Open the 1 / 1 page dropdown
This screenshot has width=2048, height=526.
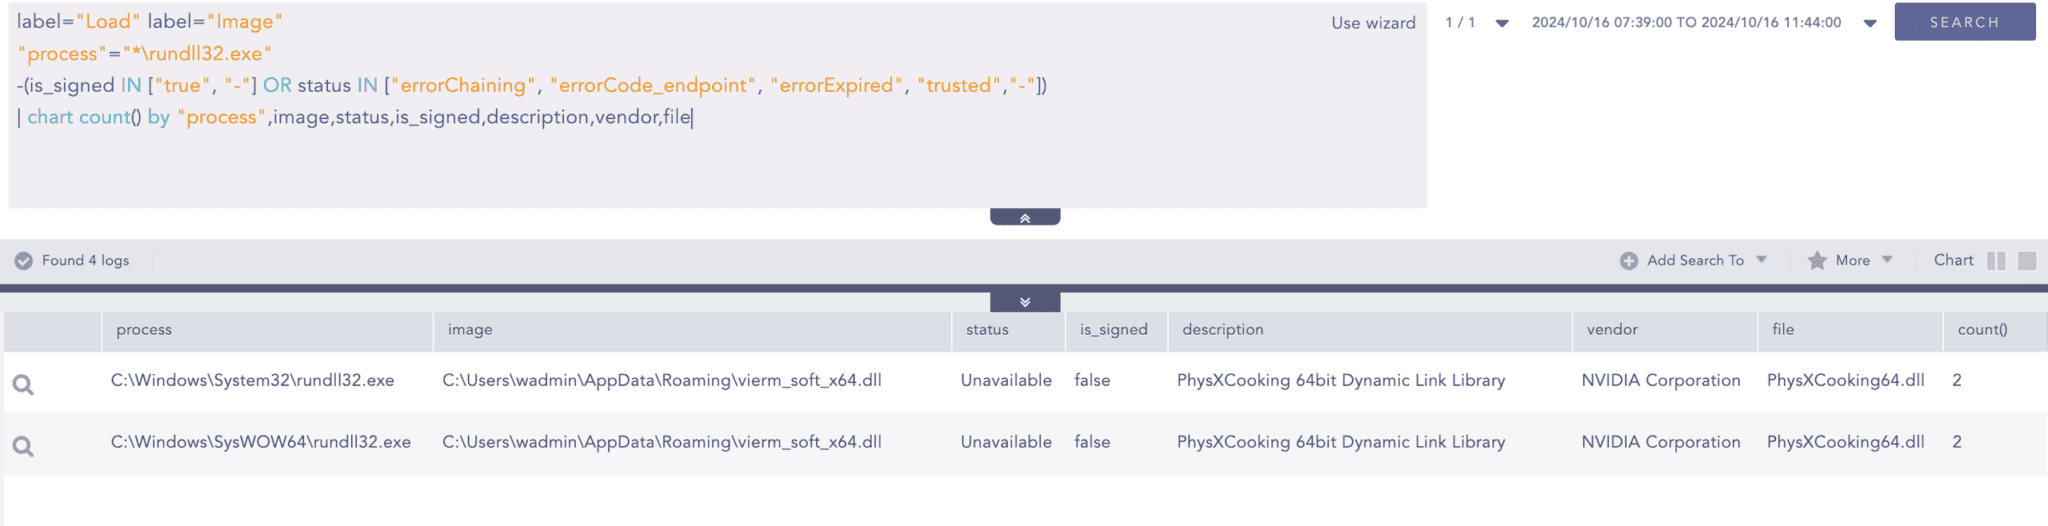pos(1502,23)
